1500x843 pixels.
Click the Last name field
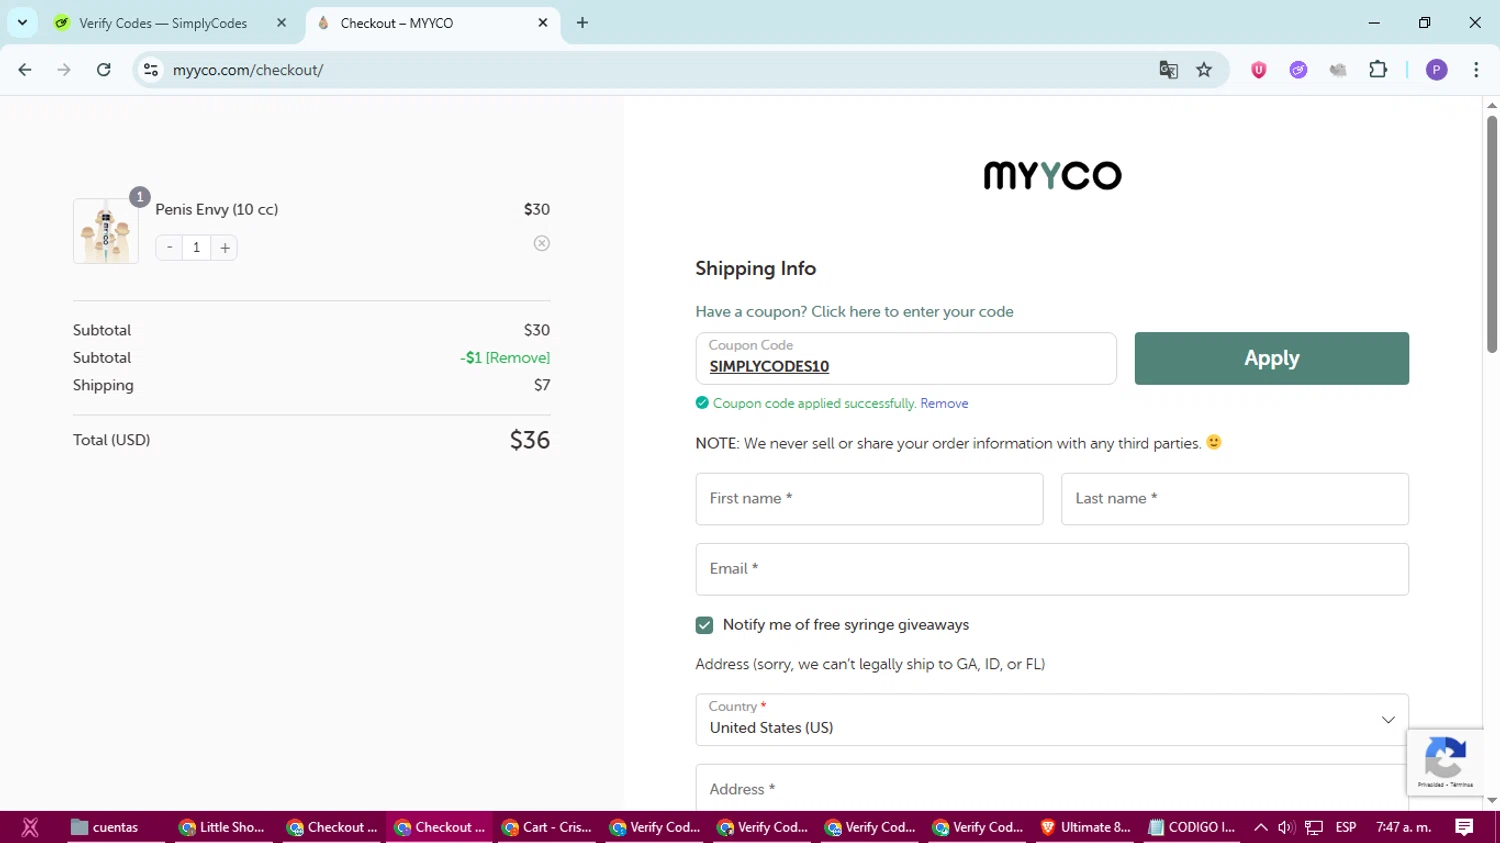[x=1235, y=499]
